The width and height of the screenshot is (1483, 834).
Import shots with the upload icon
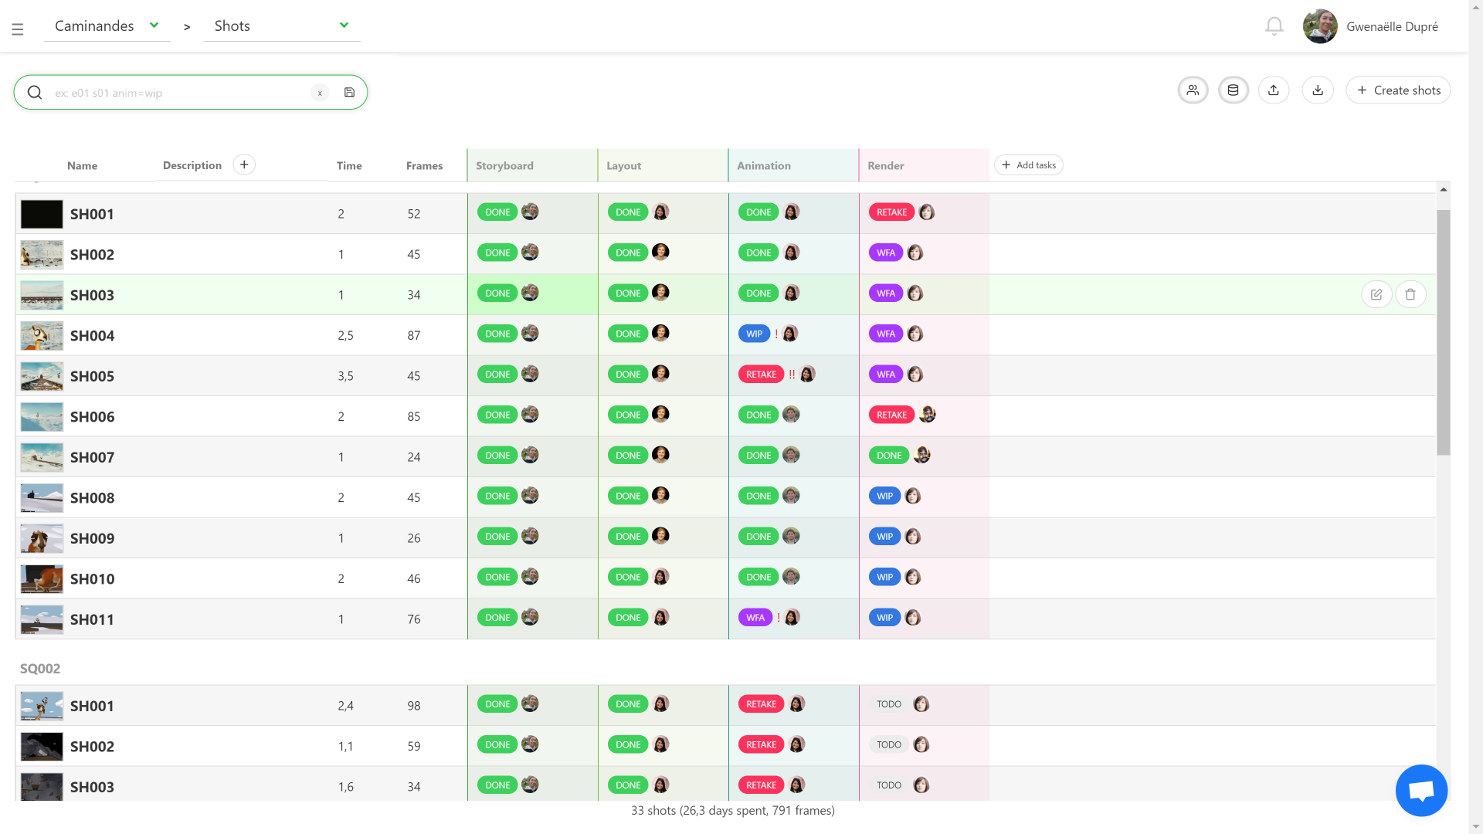coord(1273,90)
